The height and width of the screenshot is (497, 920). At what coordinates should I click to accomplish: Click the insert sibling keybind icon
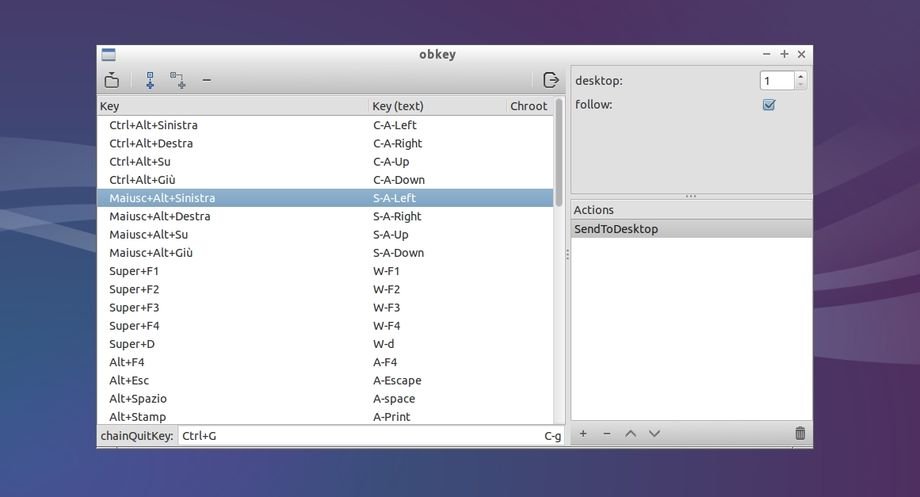point(150,80)
